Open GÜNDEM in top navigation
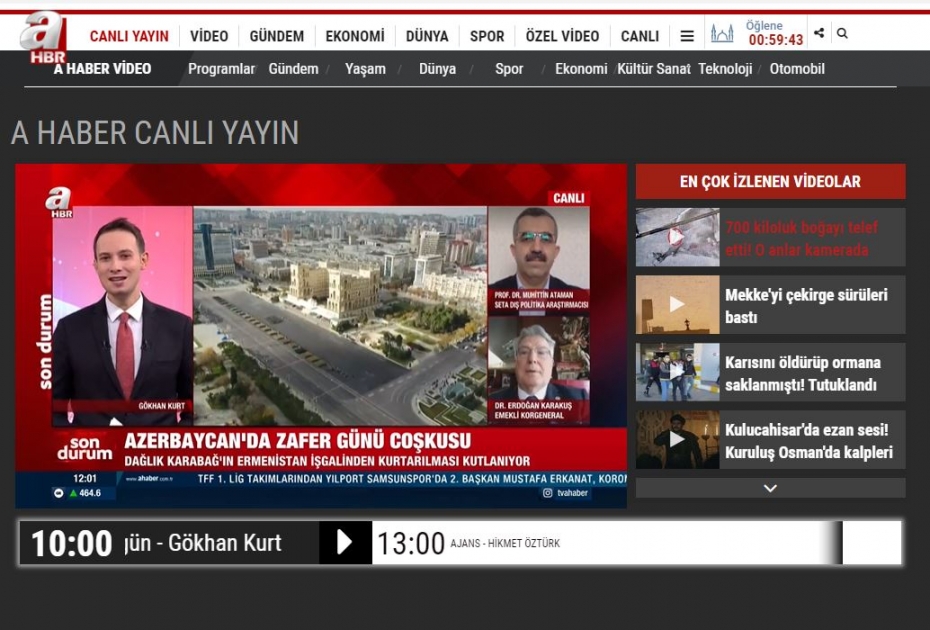 tap(277, 36)
